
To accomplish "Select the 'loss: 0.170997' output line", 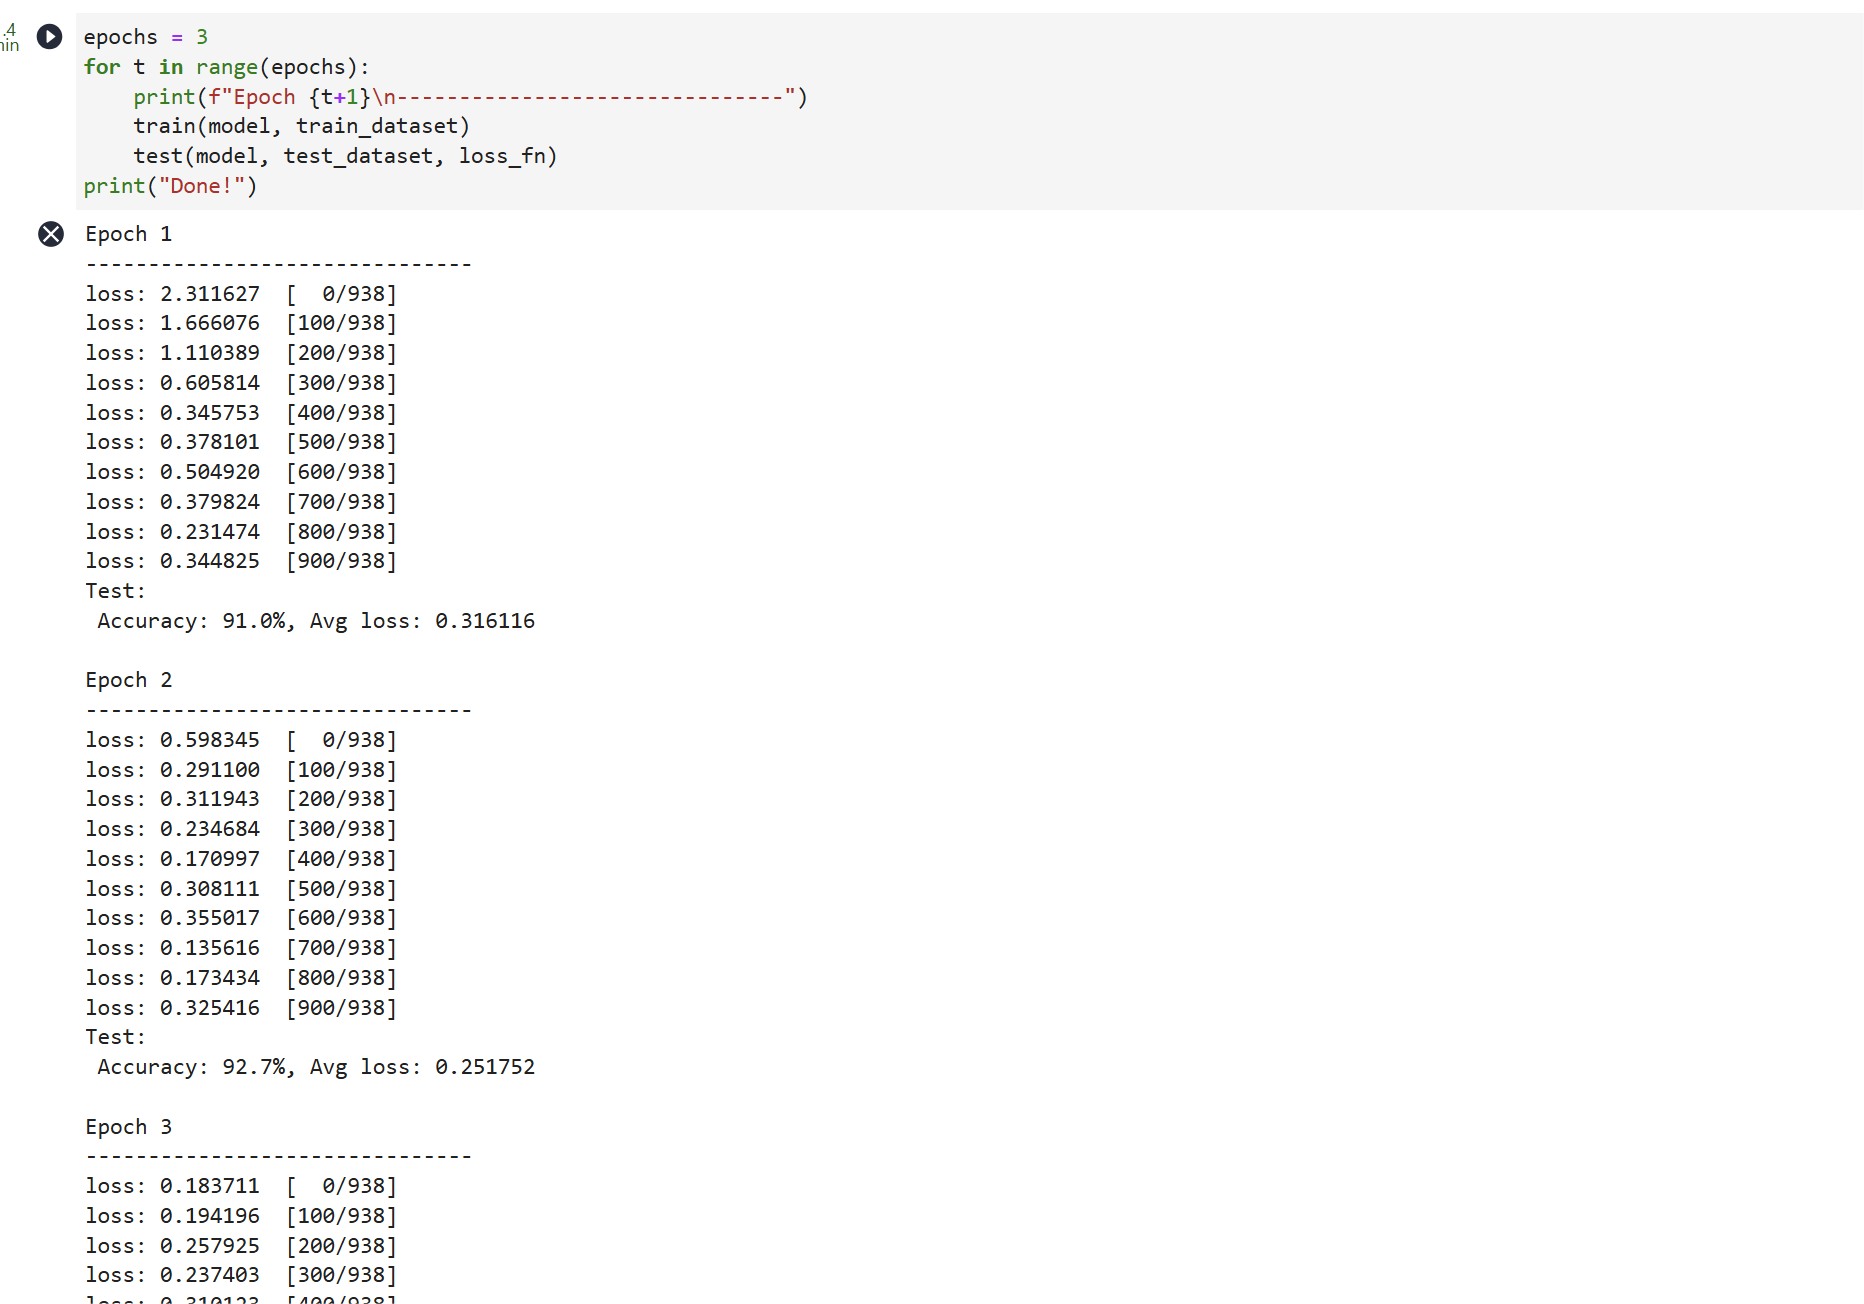I will pos(241,859).
